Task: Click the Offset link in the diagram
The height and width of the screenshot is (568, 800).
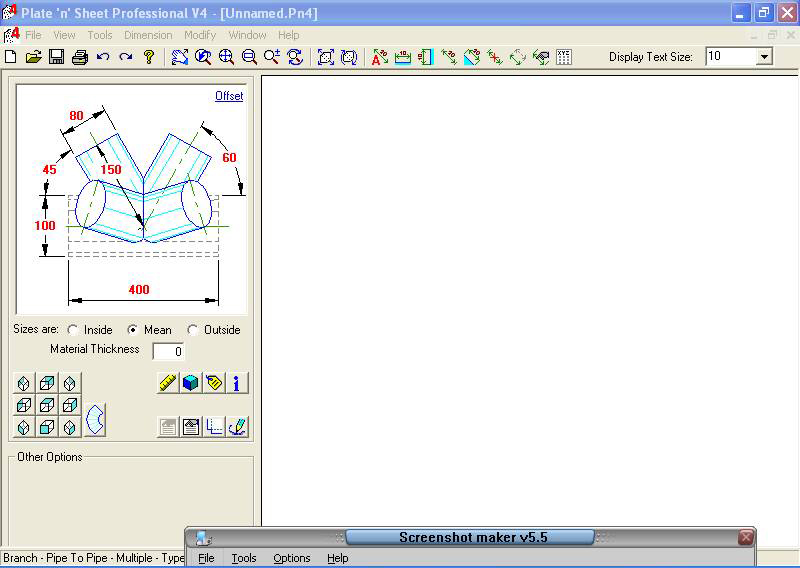Action: pos(229,96)
